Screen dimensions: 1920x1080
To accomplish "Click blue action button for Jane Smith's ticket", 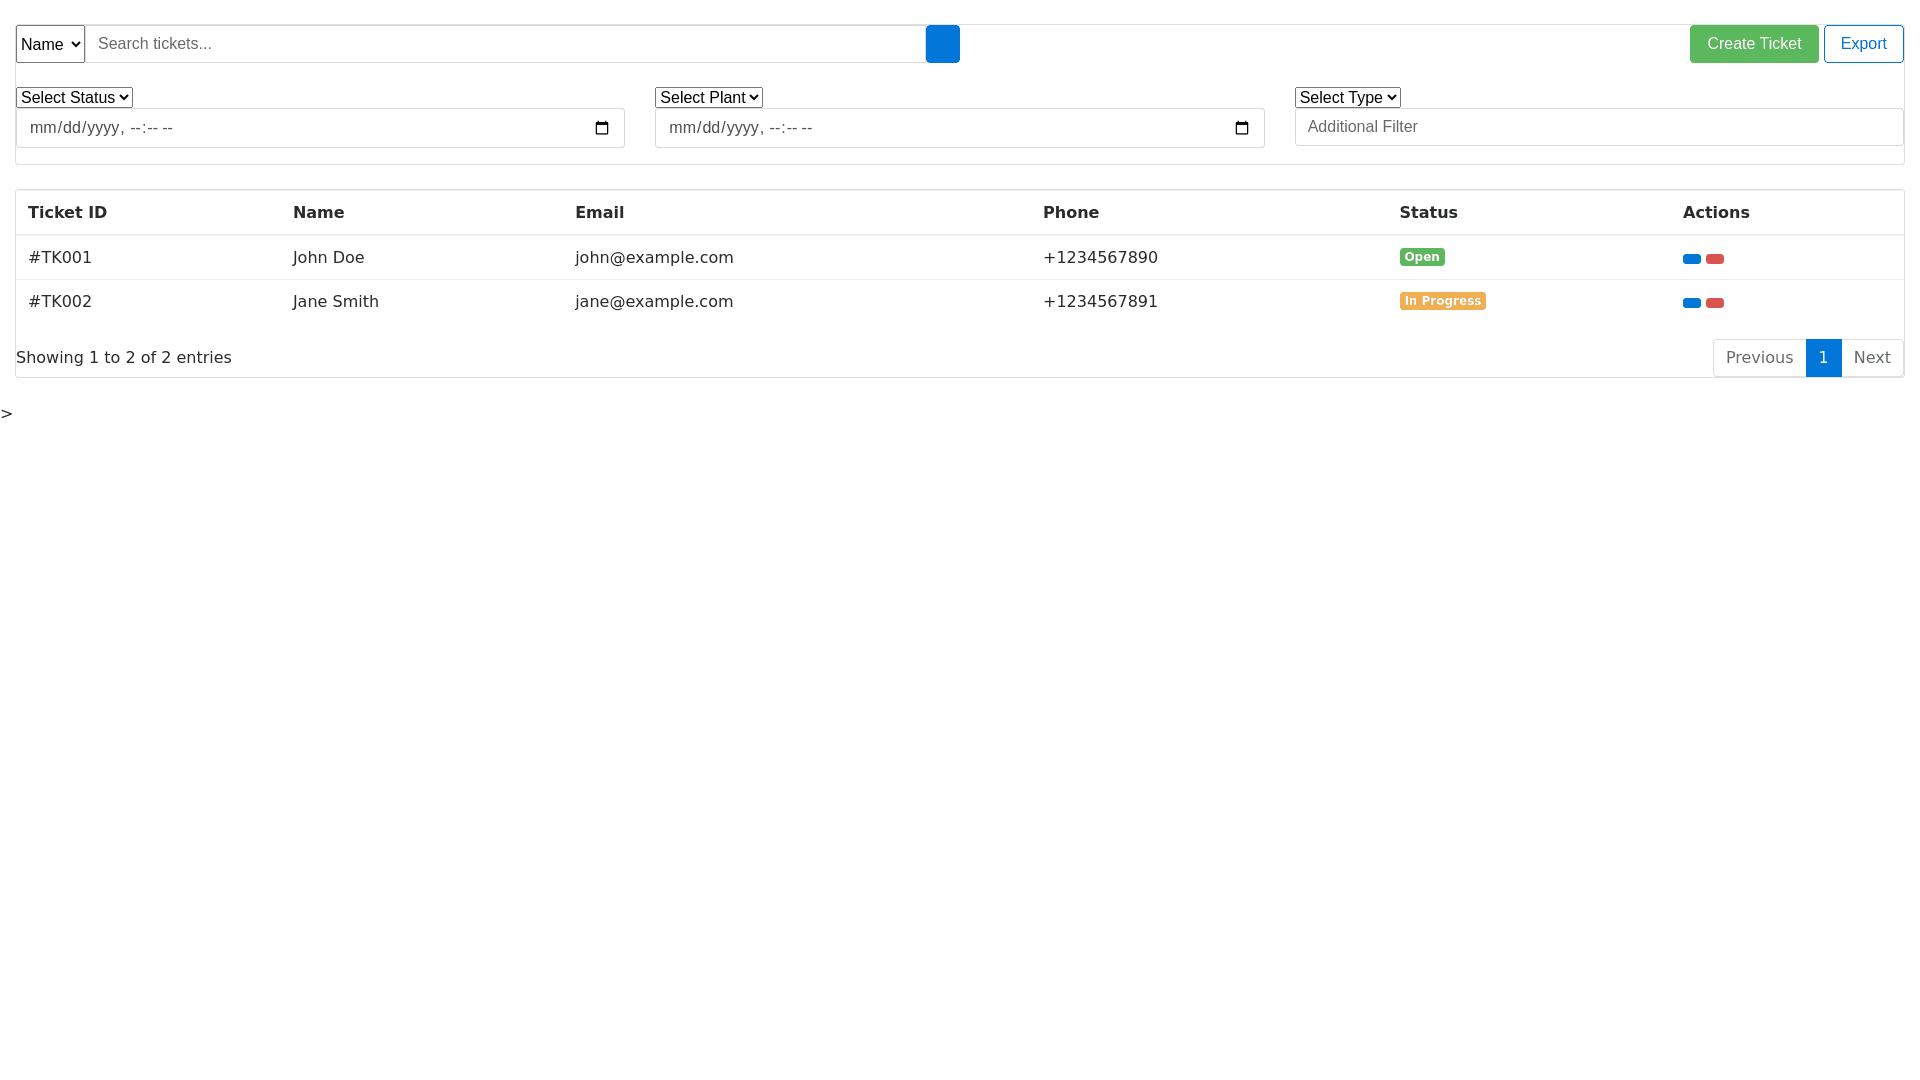I will coord(1691,303).
